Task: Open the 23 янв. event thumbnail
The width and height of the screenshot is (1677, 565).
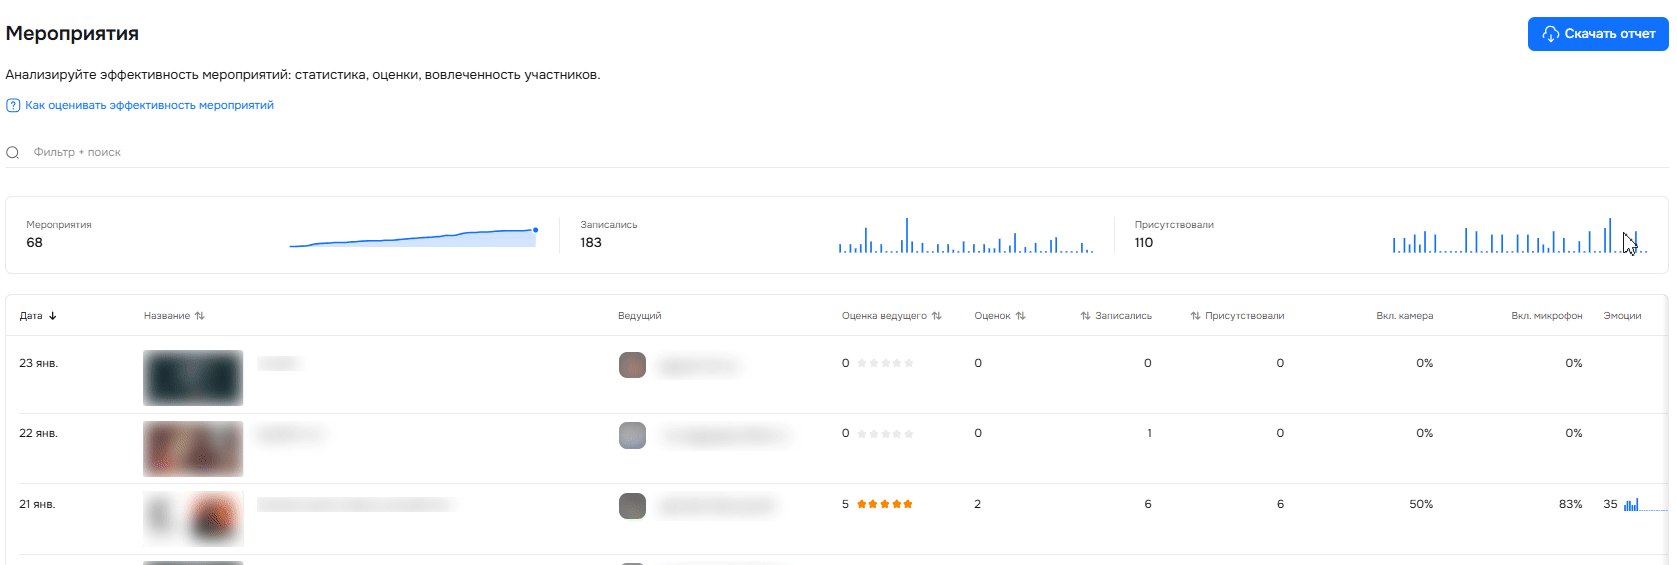Action: point(193,378)
